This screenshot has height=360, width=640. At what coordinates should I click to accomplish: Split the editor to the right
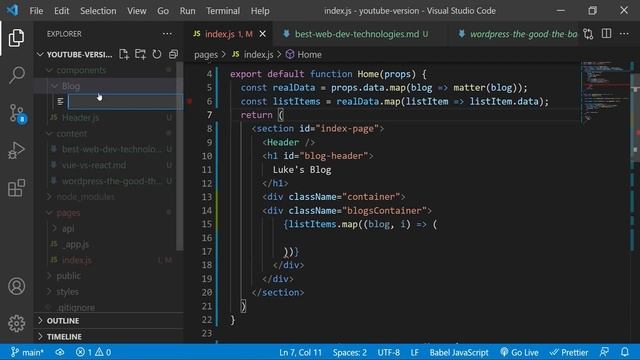(x=607, y=34)
